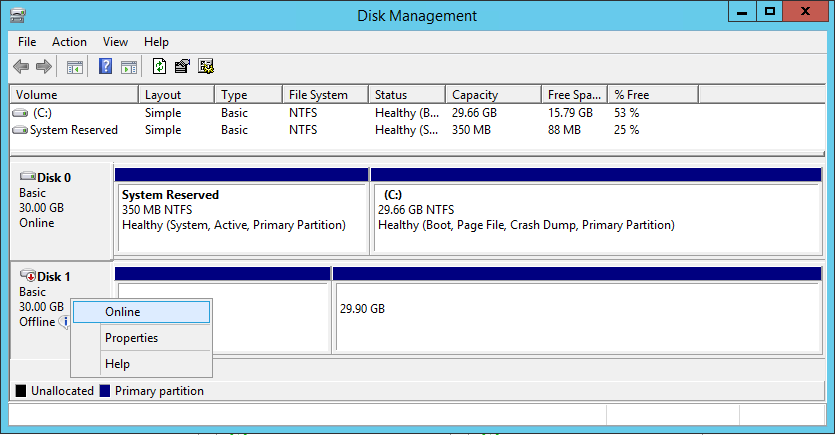Image resolution: width=835 pixels, height=435 pixels.
Task: Click the Disk 0 drive icon
Action: [x=28, y=176]
